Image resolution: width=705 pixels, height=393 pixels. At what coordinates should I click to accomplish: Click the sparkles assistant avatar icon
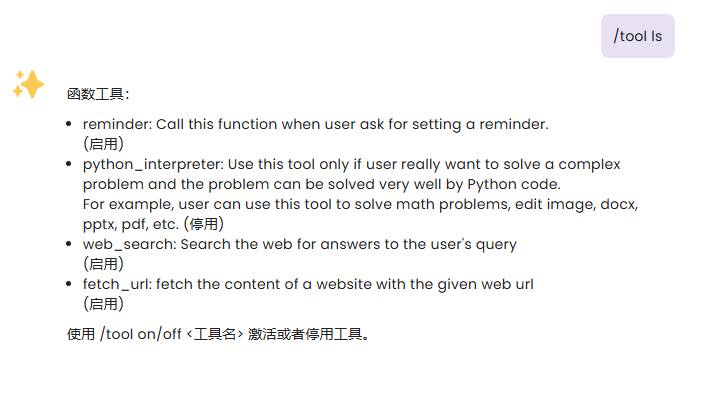click(28, 84)
